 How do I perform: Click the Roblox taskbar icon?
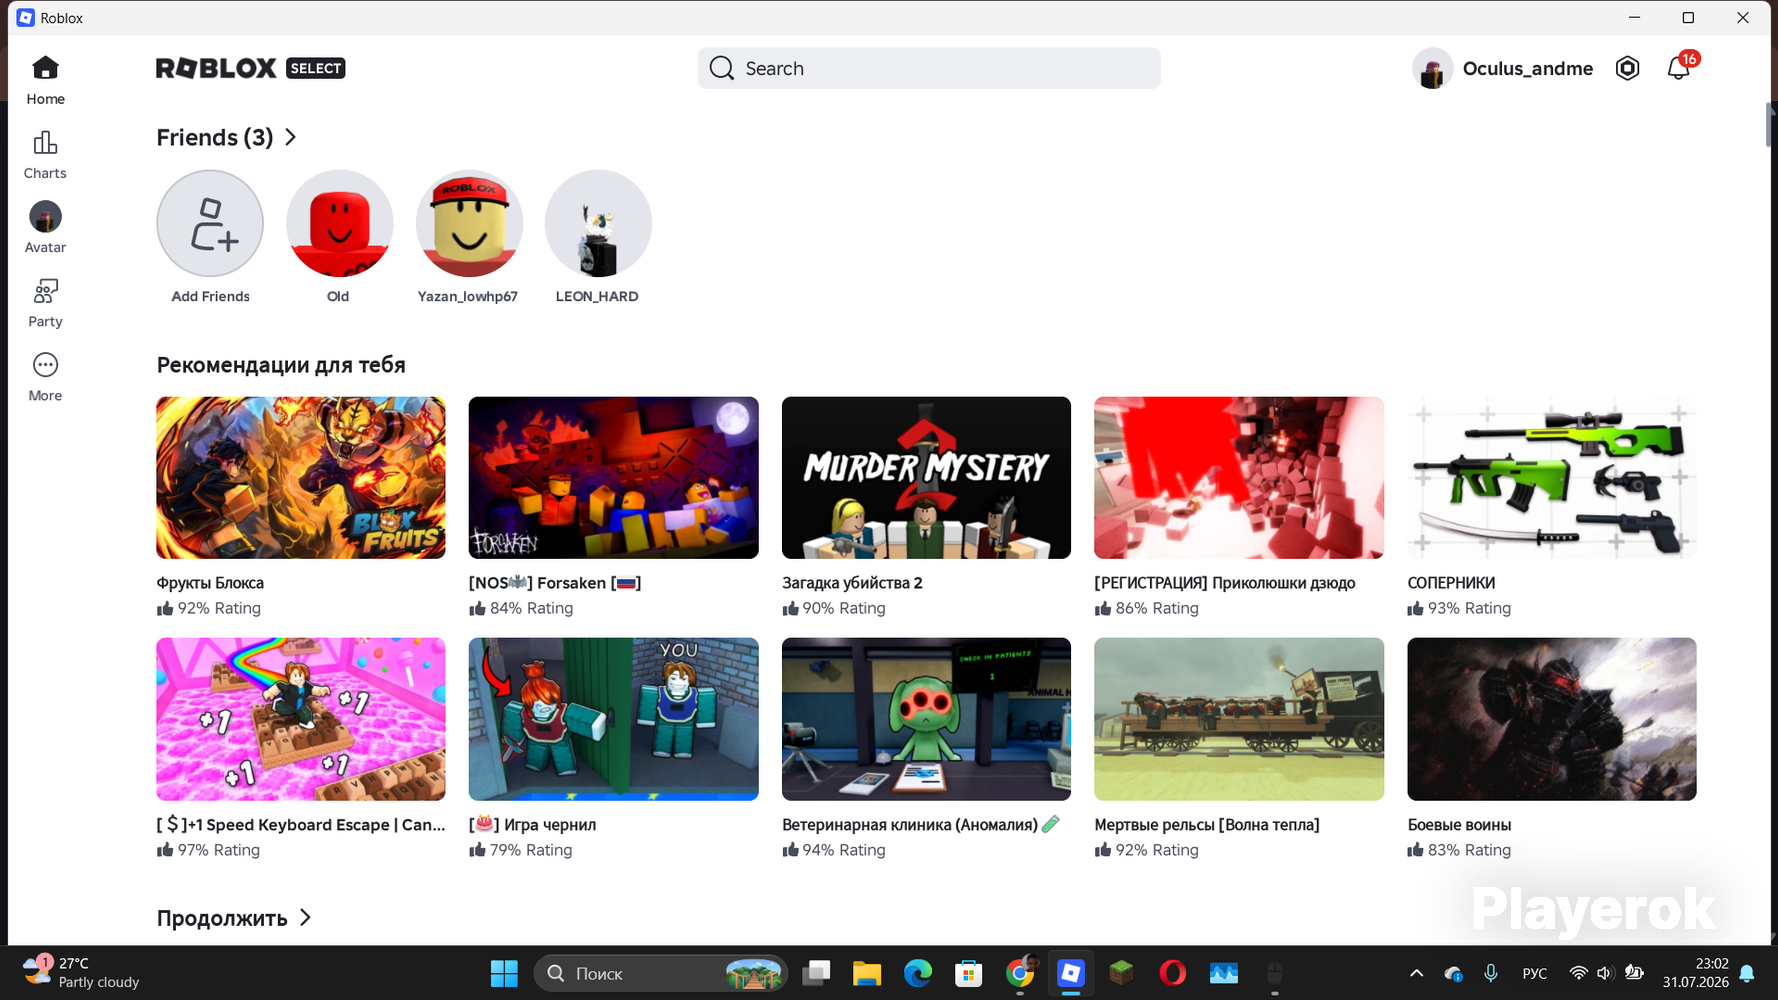[1071, 973]
